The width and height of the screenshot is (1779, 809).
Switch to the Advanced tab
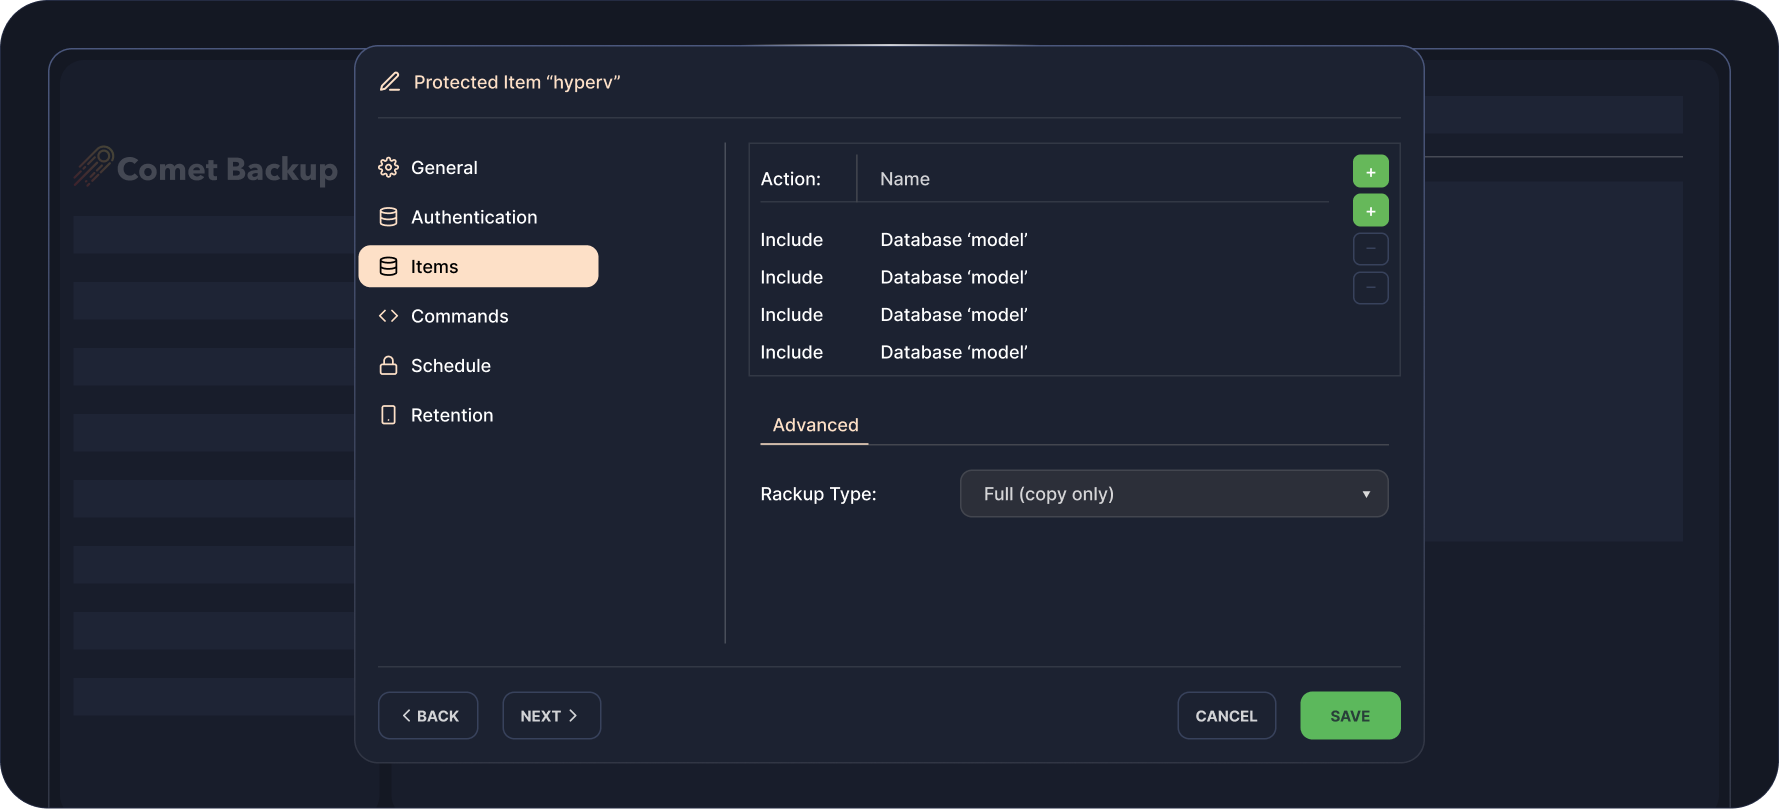(815, 425)
